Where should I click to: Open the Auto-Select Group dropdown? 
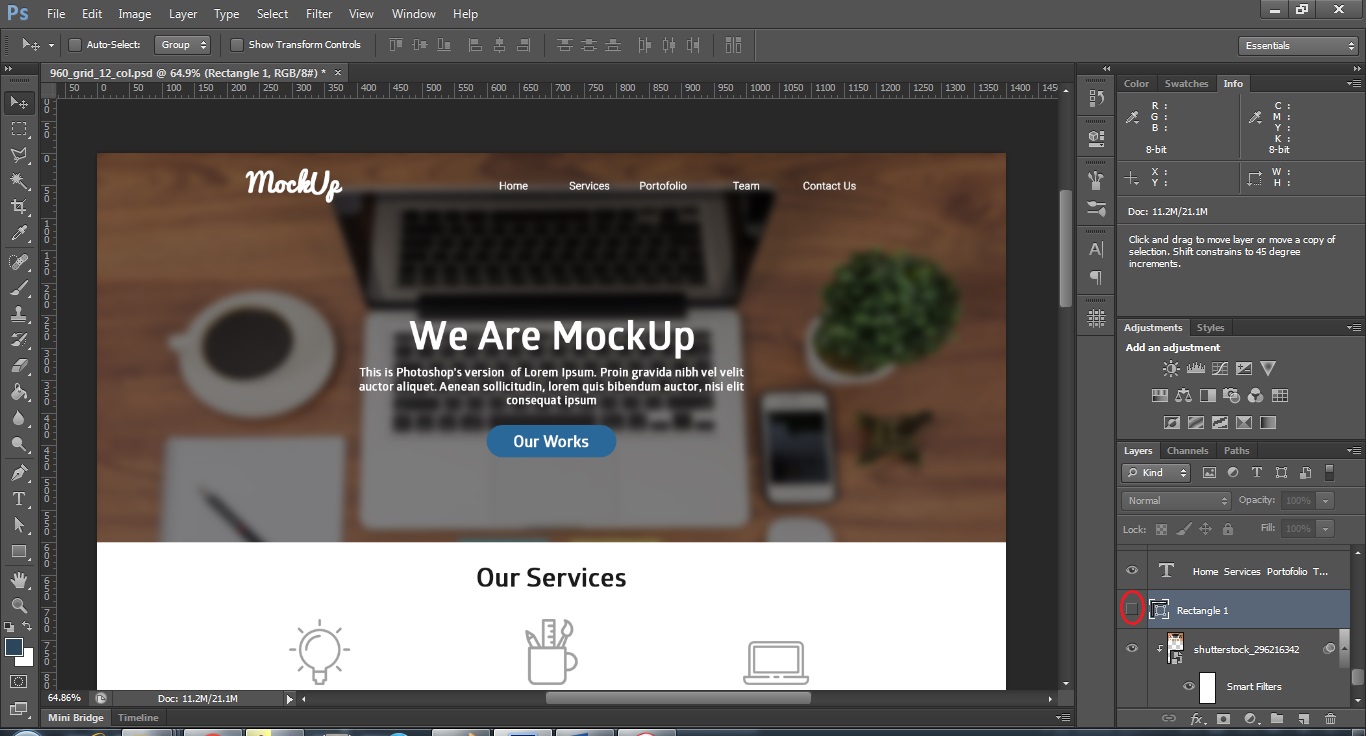click(x=183, y=45)
